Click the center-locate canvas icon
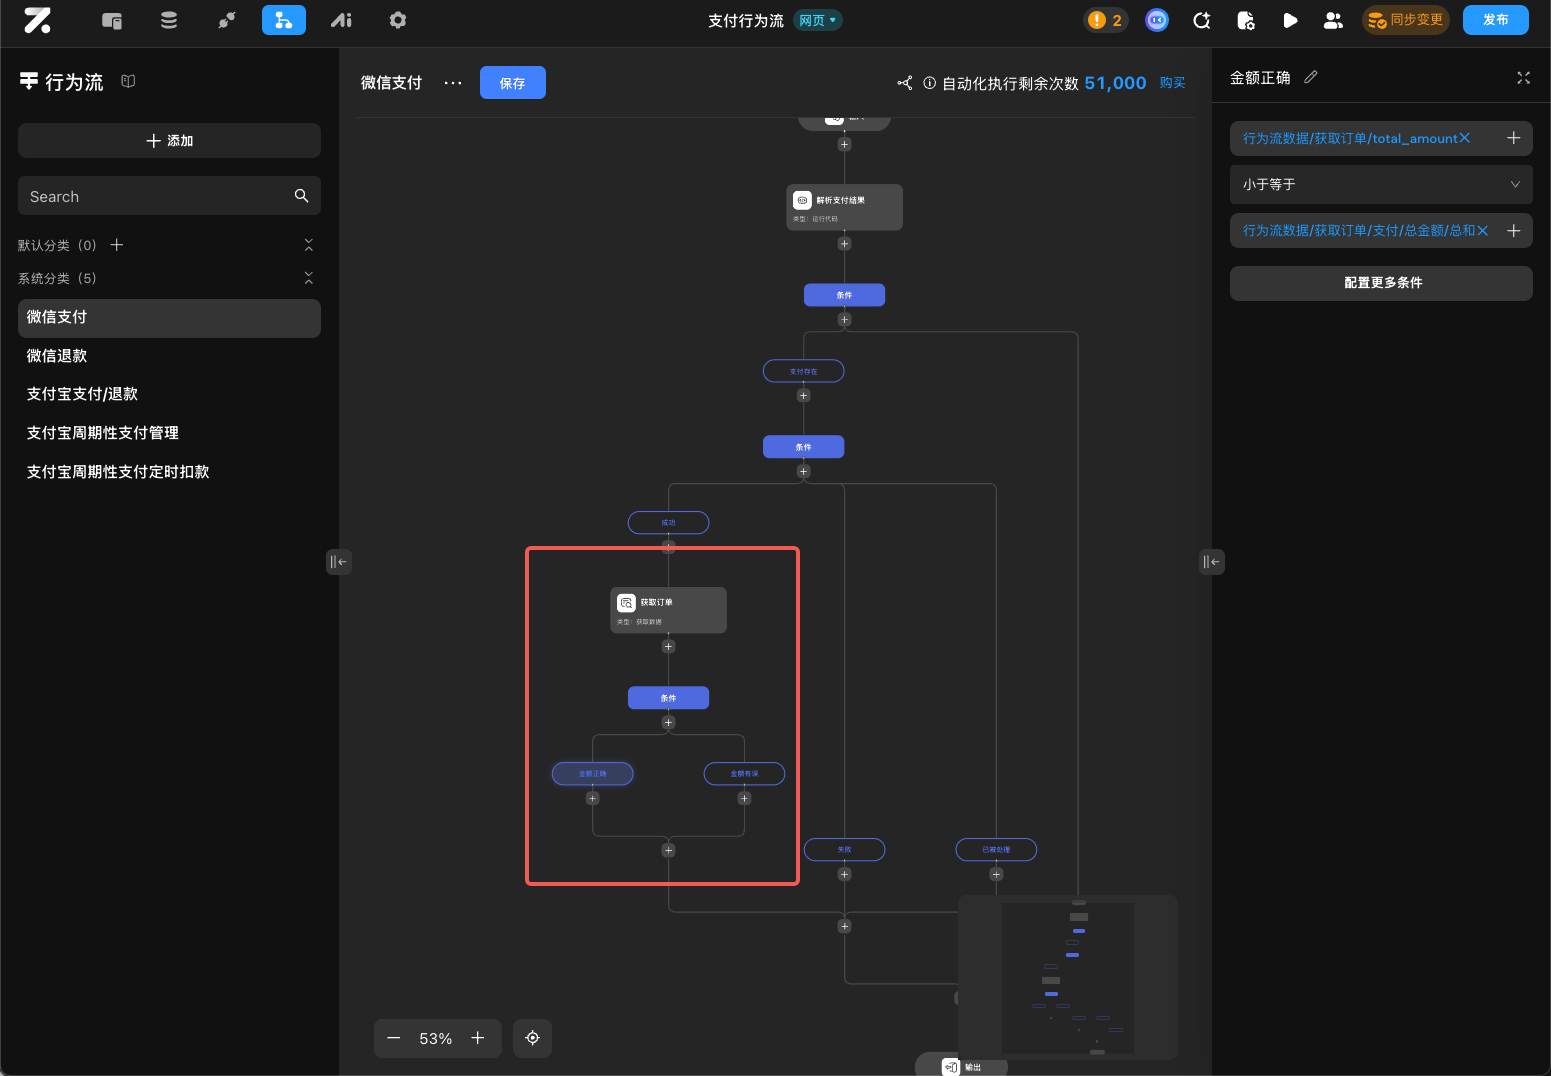The image size is (1551, 1076). pos(532,1038)
